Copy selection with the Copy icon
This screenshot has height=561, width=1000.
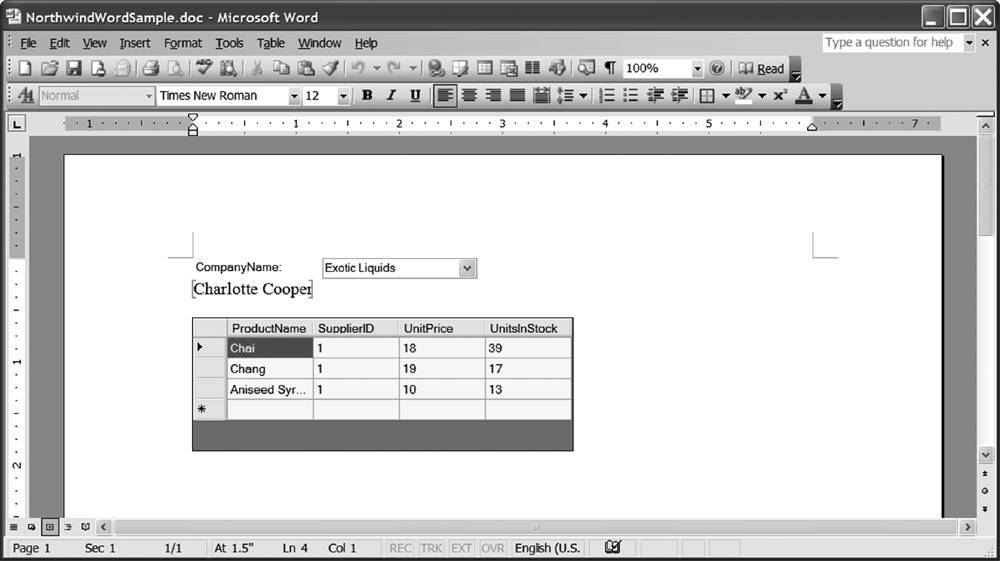point(281,68)
